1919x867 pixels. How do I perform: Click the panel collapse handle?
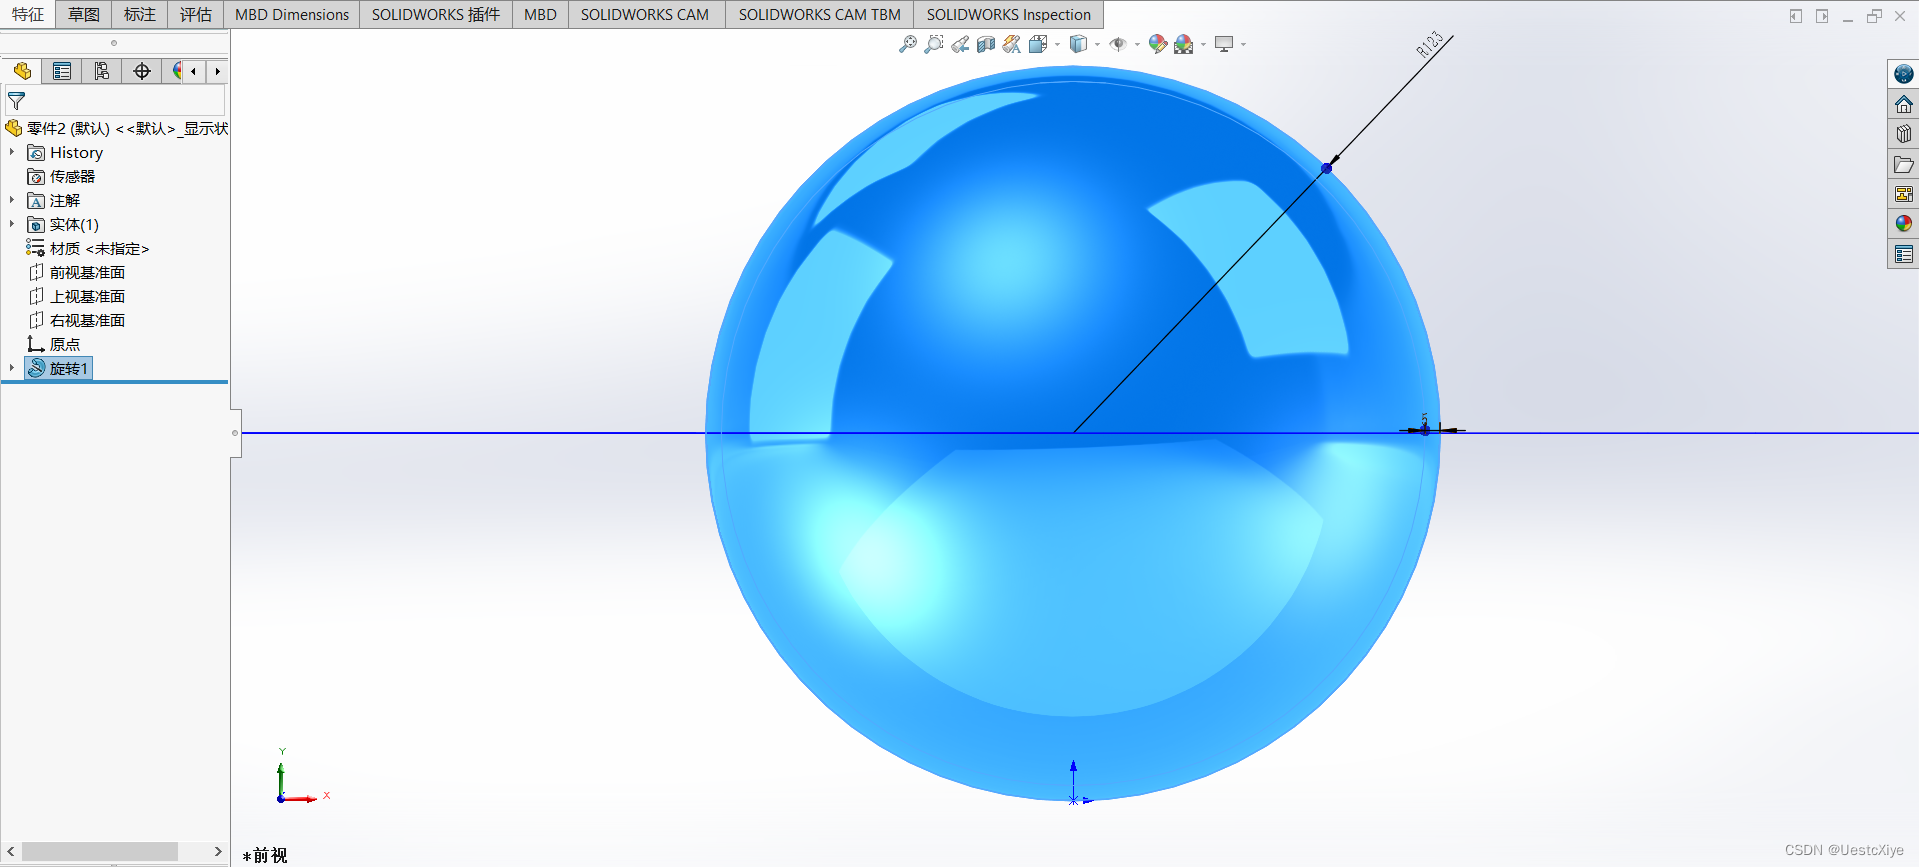pyautogui.click(x=235, y=433)
